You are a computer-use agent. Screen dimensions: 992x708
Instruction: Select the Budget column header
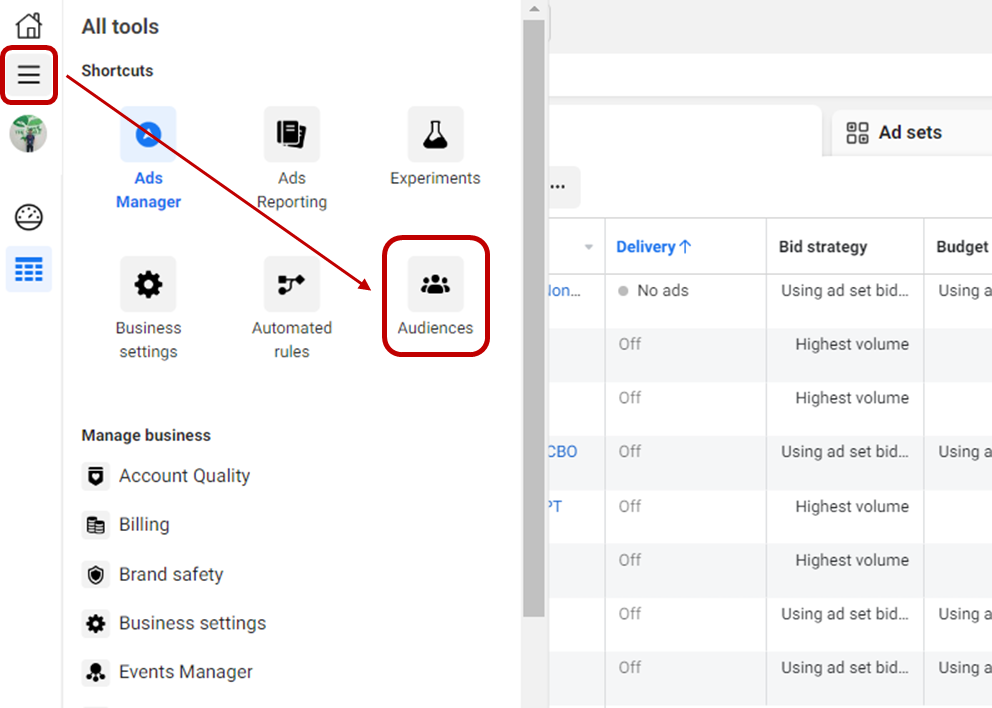(x=962, y=247)
